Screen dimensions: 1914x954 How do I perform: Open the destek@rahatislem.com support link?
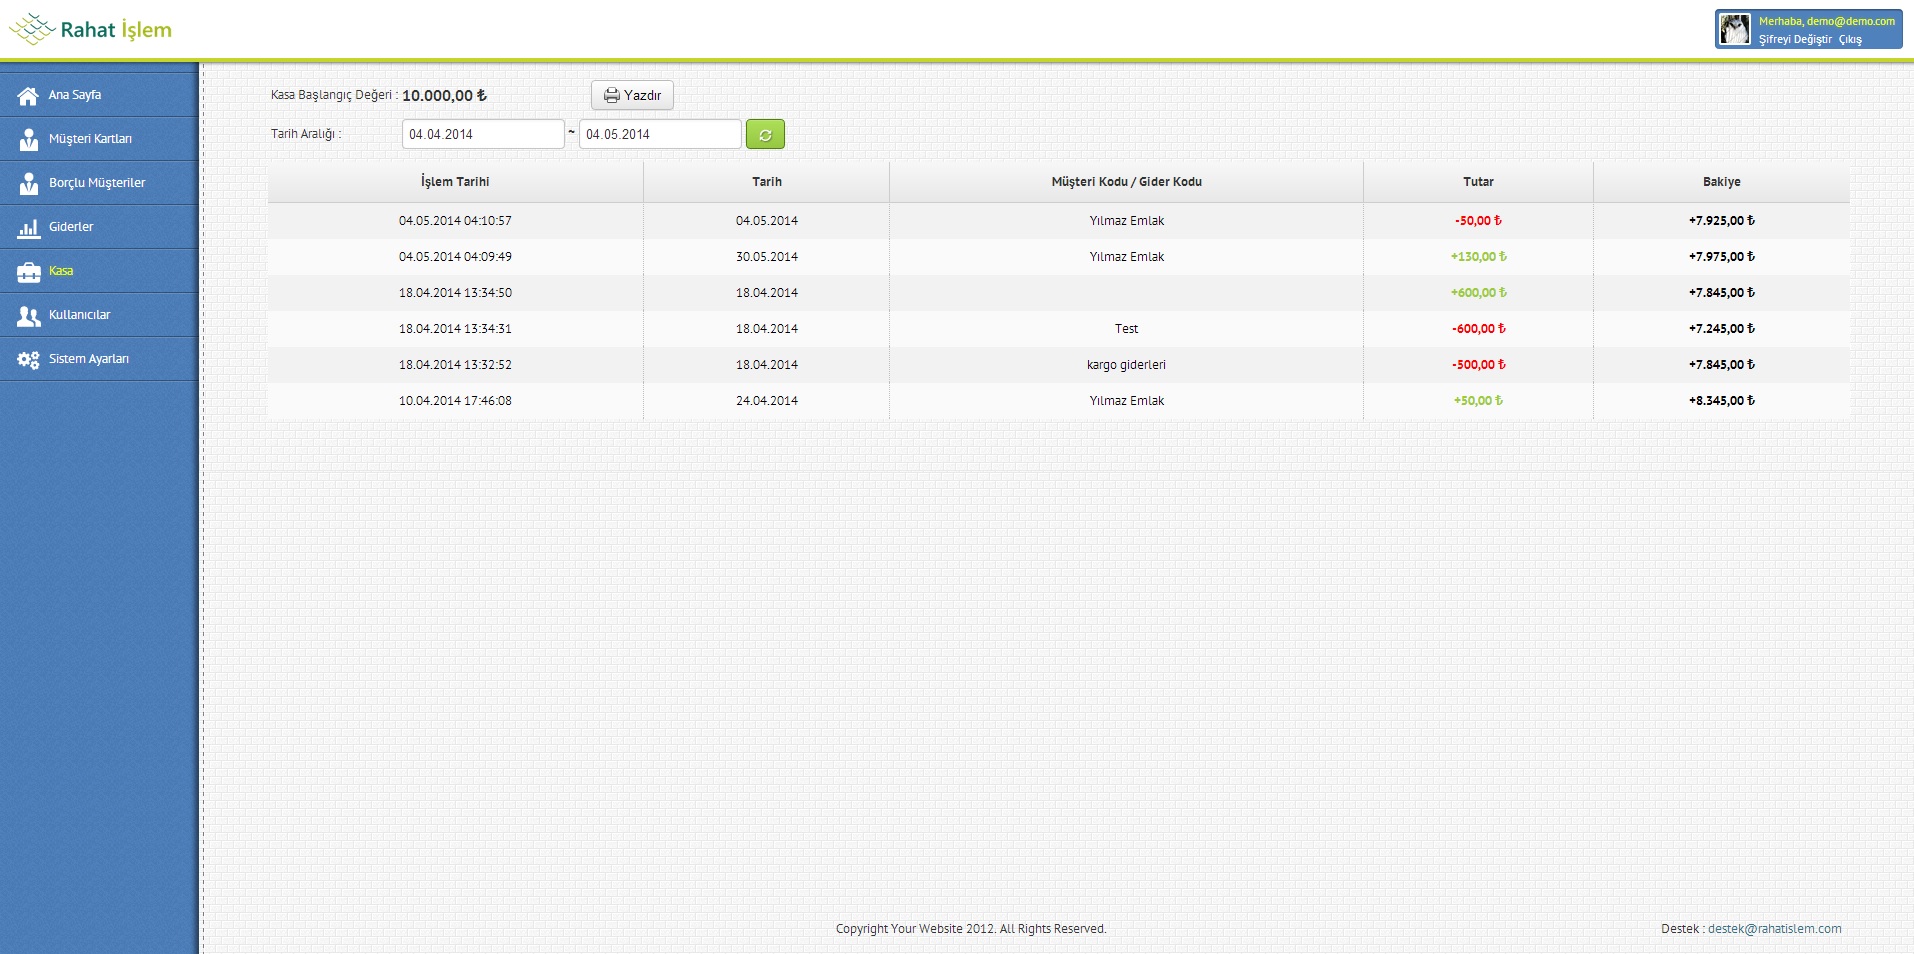[1774, 929]
